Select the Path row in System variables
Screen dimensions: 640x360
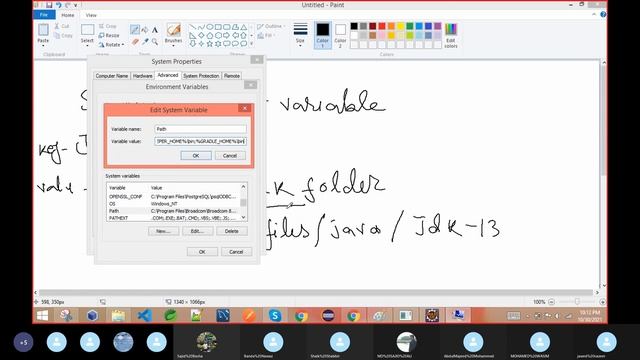173,211
